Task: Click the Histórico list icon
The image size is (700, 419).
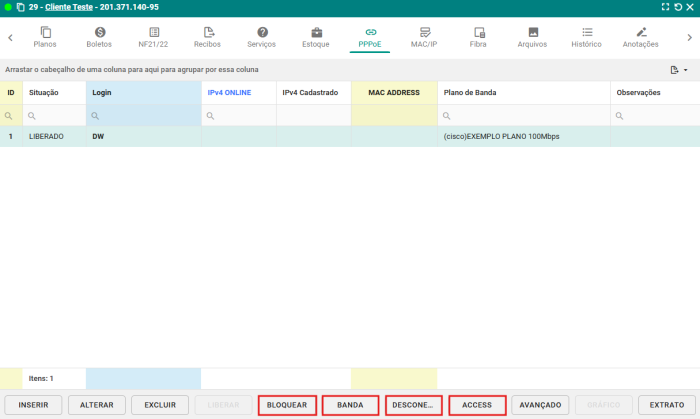Action: point(586,33)
